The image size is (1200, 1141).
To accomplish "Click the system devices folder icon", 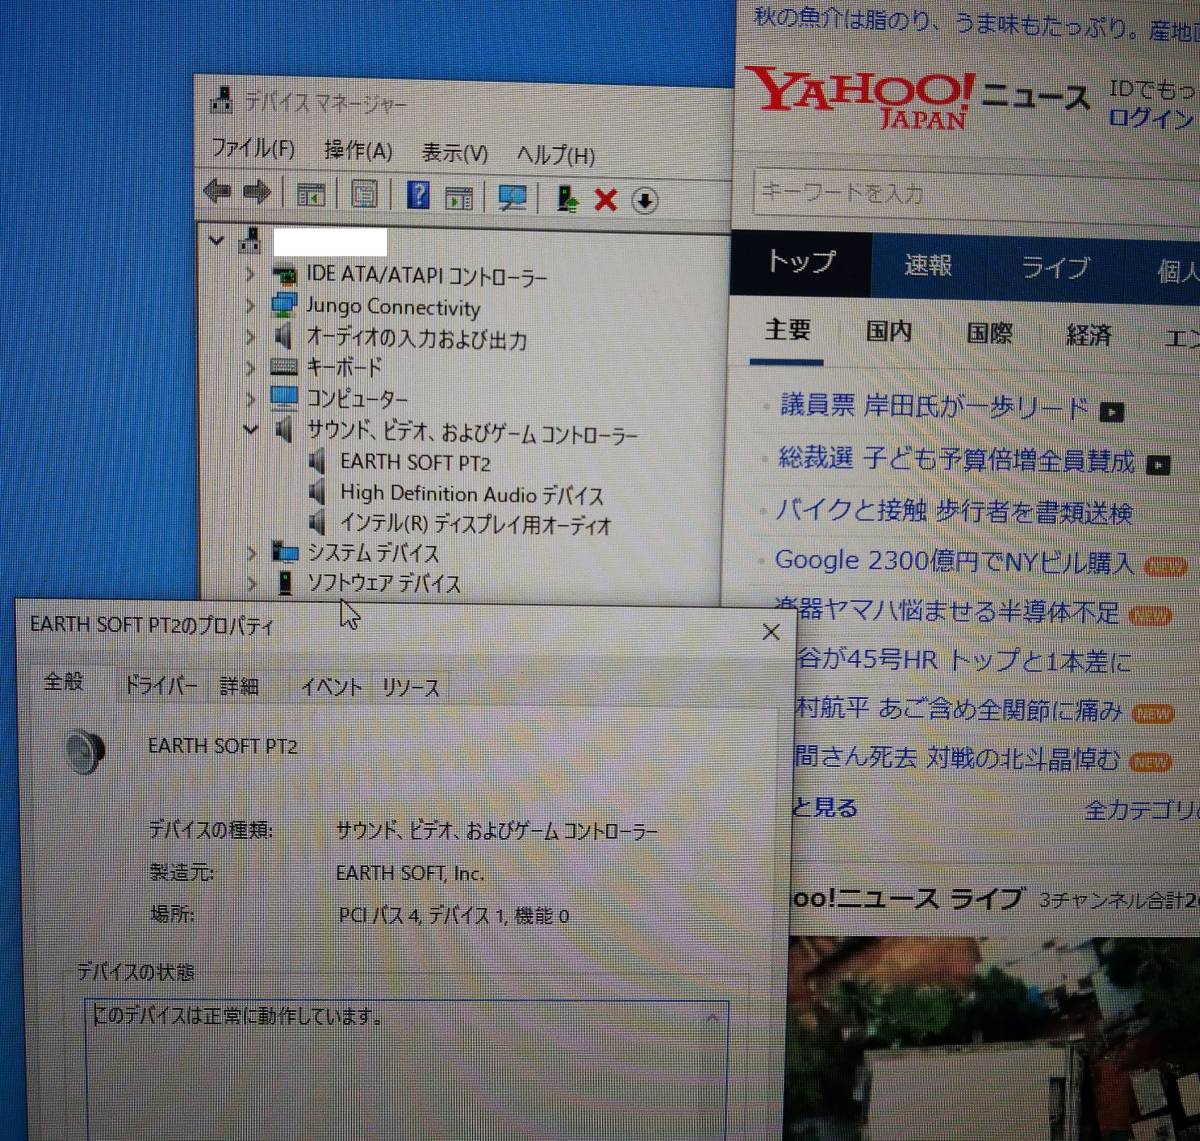I will coord(285,551).
